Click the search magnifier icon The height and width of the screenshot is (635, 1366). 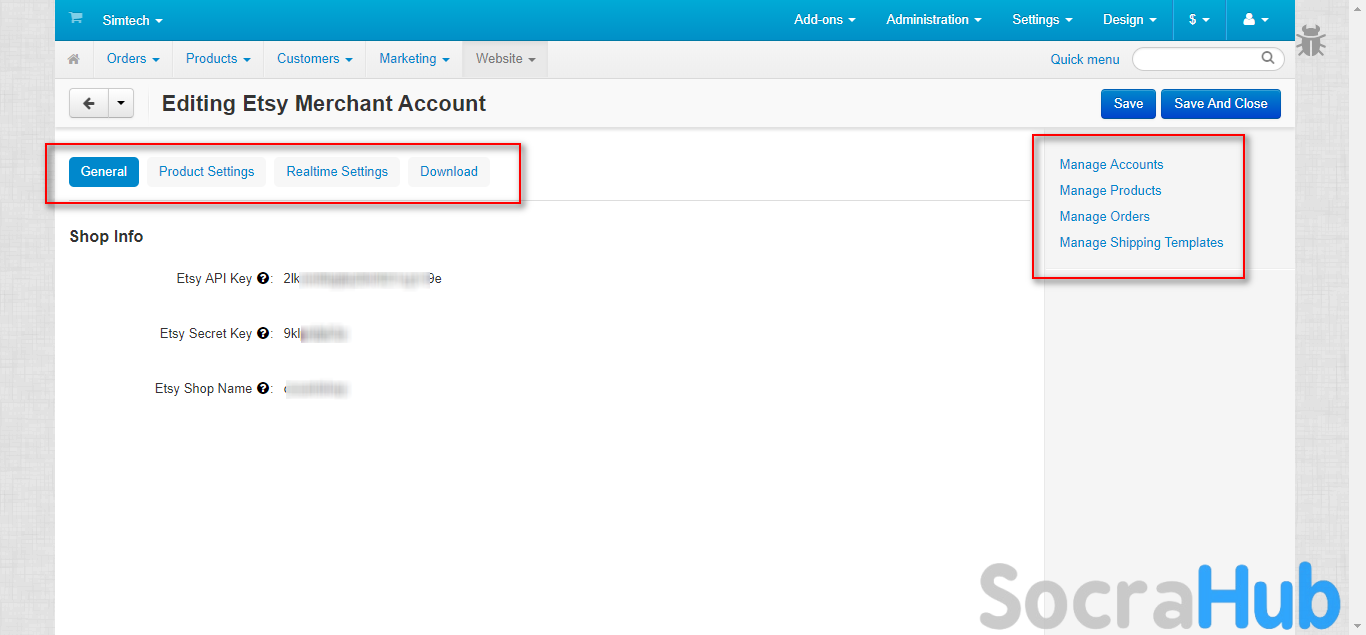click(x=1268, y=58)
